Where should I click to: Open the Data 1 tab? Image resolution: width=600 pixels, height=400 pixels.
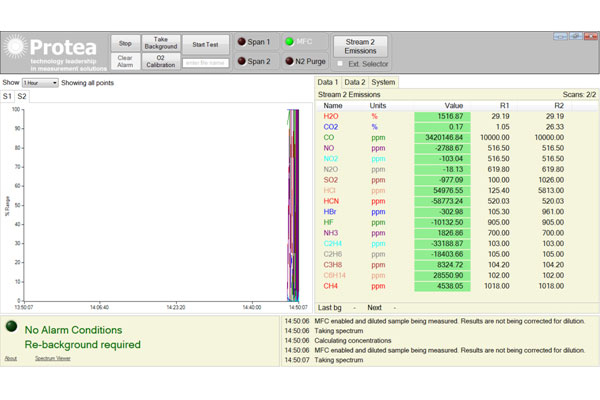click(x=328, y=82)
